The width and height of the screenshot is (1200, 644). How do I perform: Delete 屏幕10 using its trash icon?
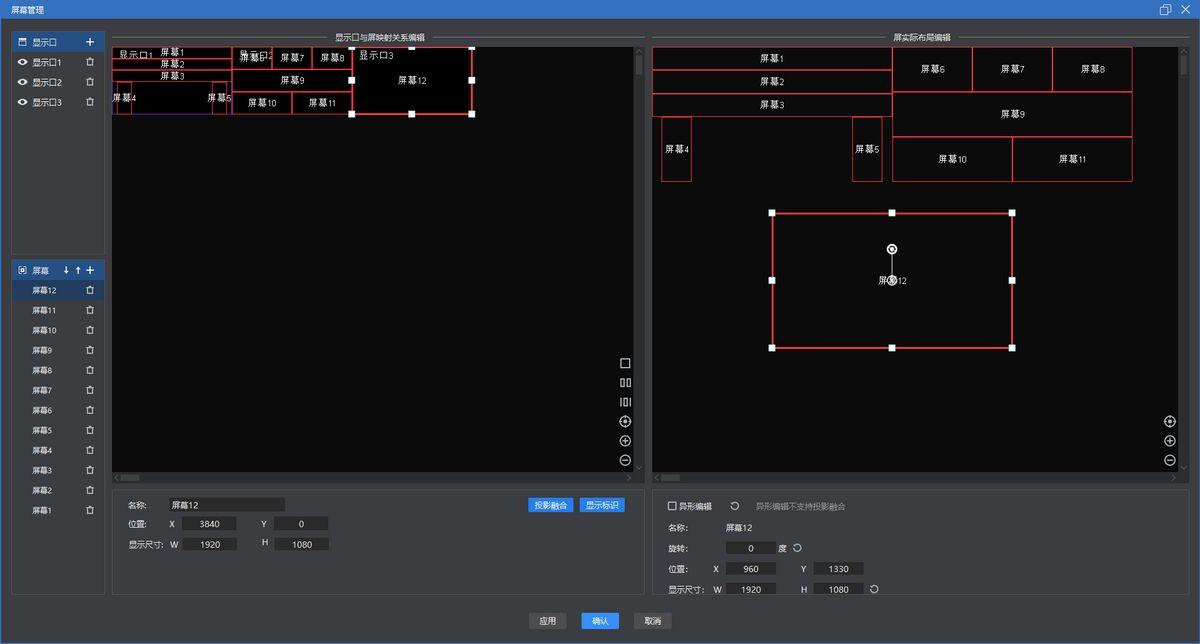pos(90,330)
